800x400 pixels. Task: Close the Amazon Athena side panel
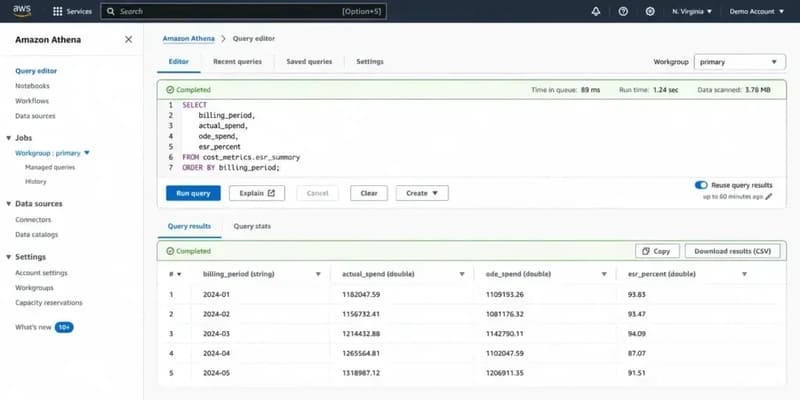click(129, 39)
